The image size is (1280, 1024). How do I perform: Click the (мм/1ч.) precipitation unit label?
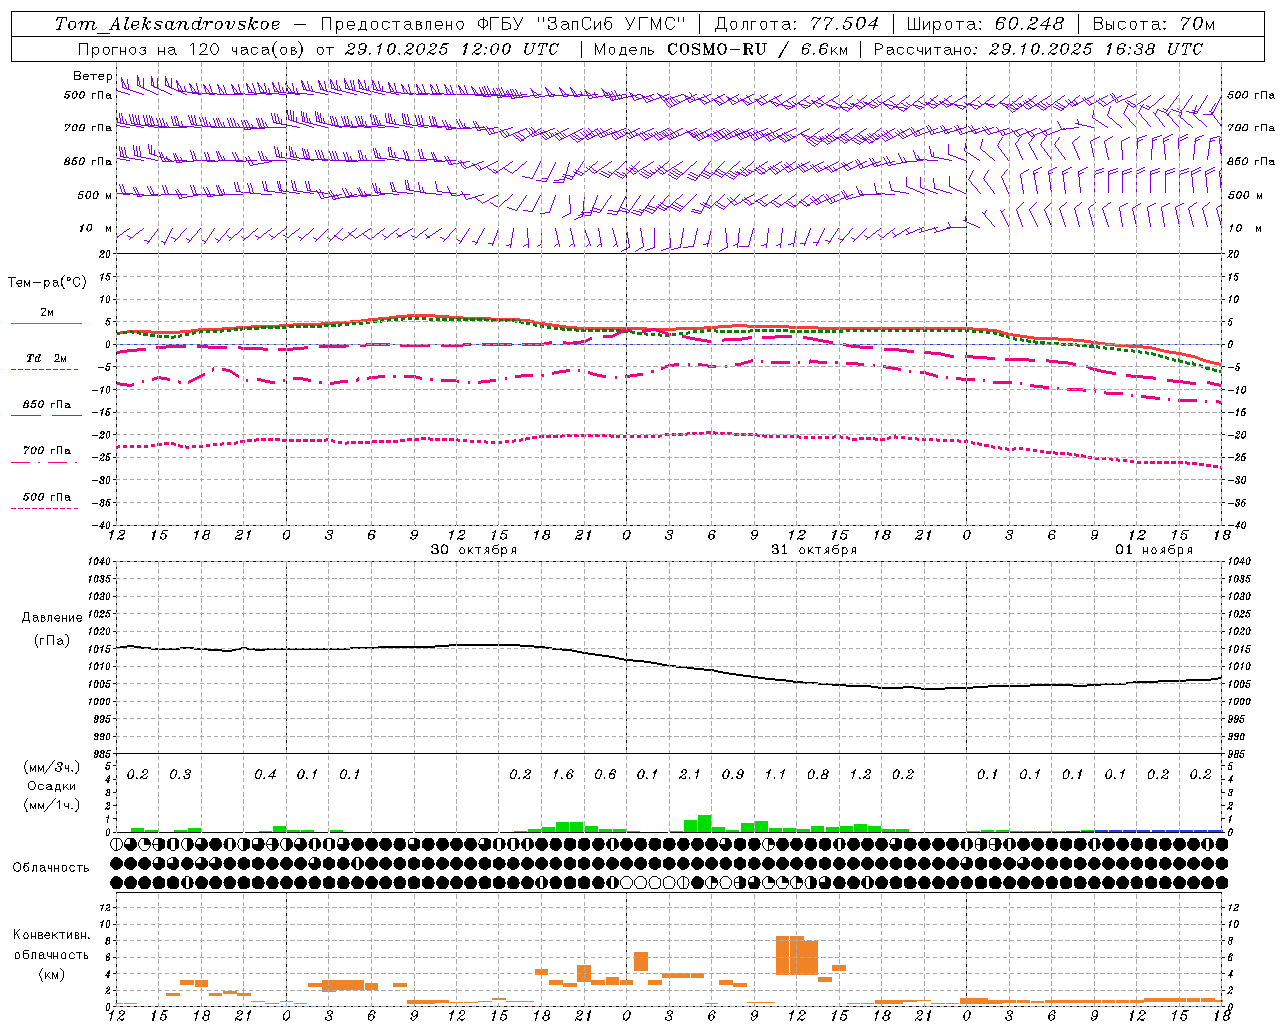[52, 805]
